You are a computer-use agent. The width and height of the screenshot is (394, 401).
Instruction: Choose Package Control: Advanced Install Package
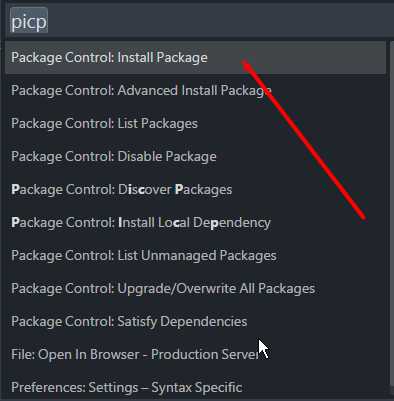click(195, 90)
